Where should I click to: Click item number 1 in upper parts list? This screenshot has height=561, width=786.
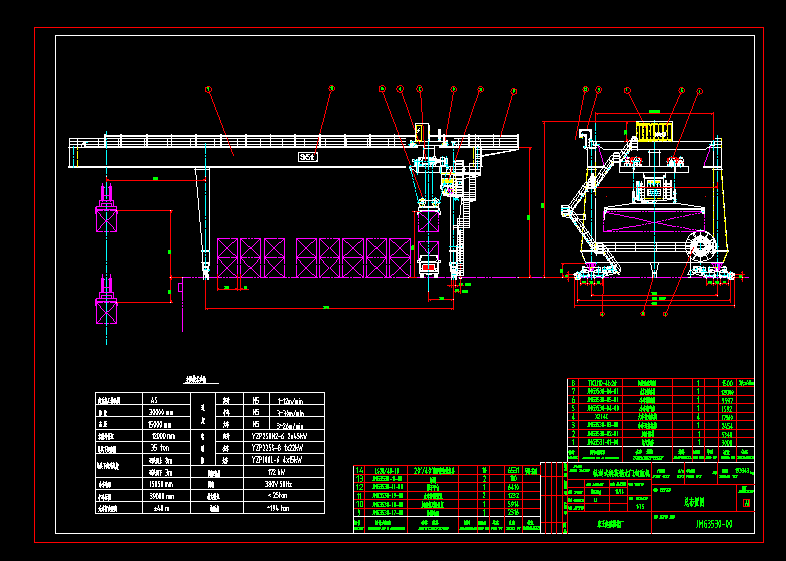tap(573, 443)
